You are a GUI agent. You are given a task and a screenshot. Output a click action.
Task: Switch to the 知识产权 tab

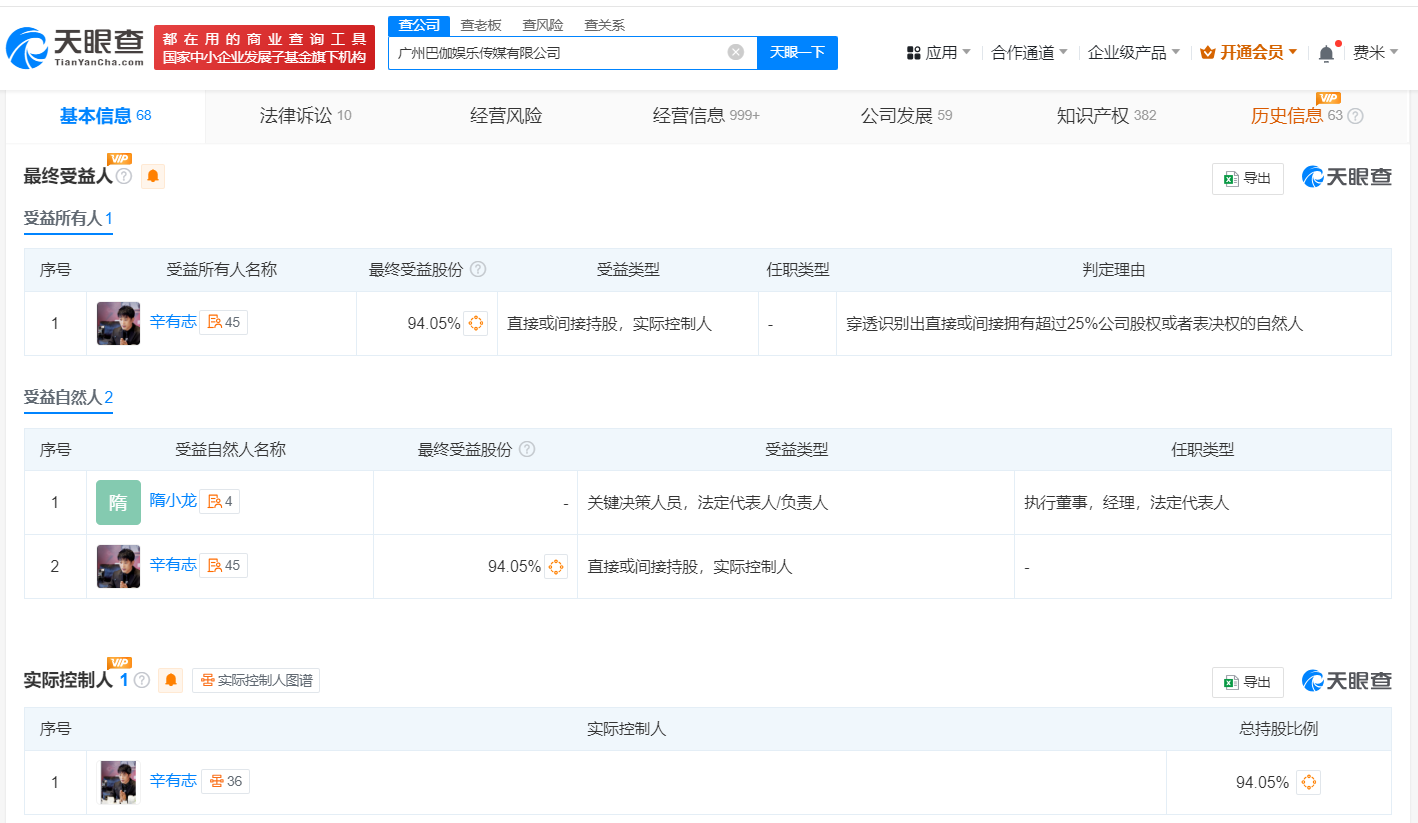pos(1105,116)
